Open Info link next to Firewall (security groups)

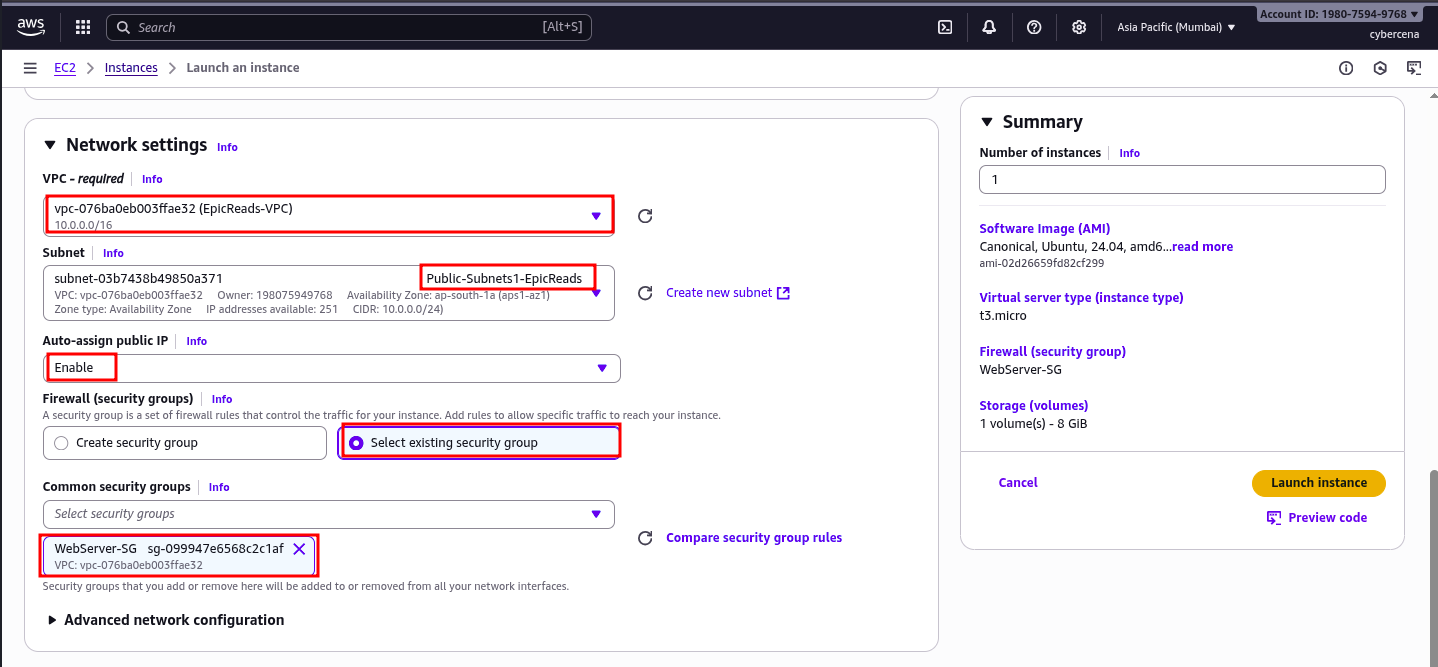[x=222, y=399]
